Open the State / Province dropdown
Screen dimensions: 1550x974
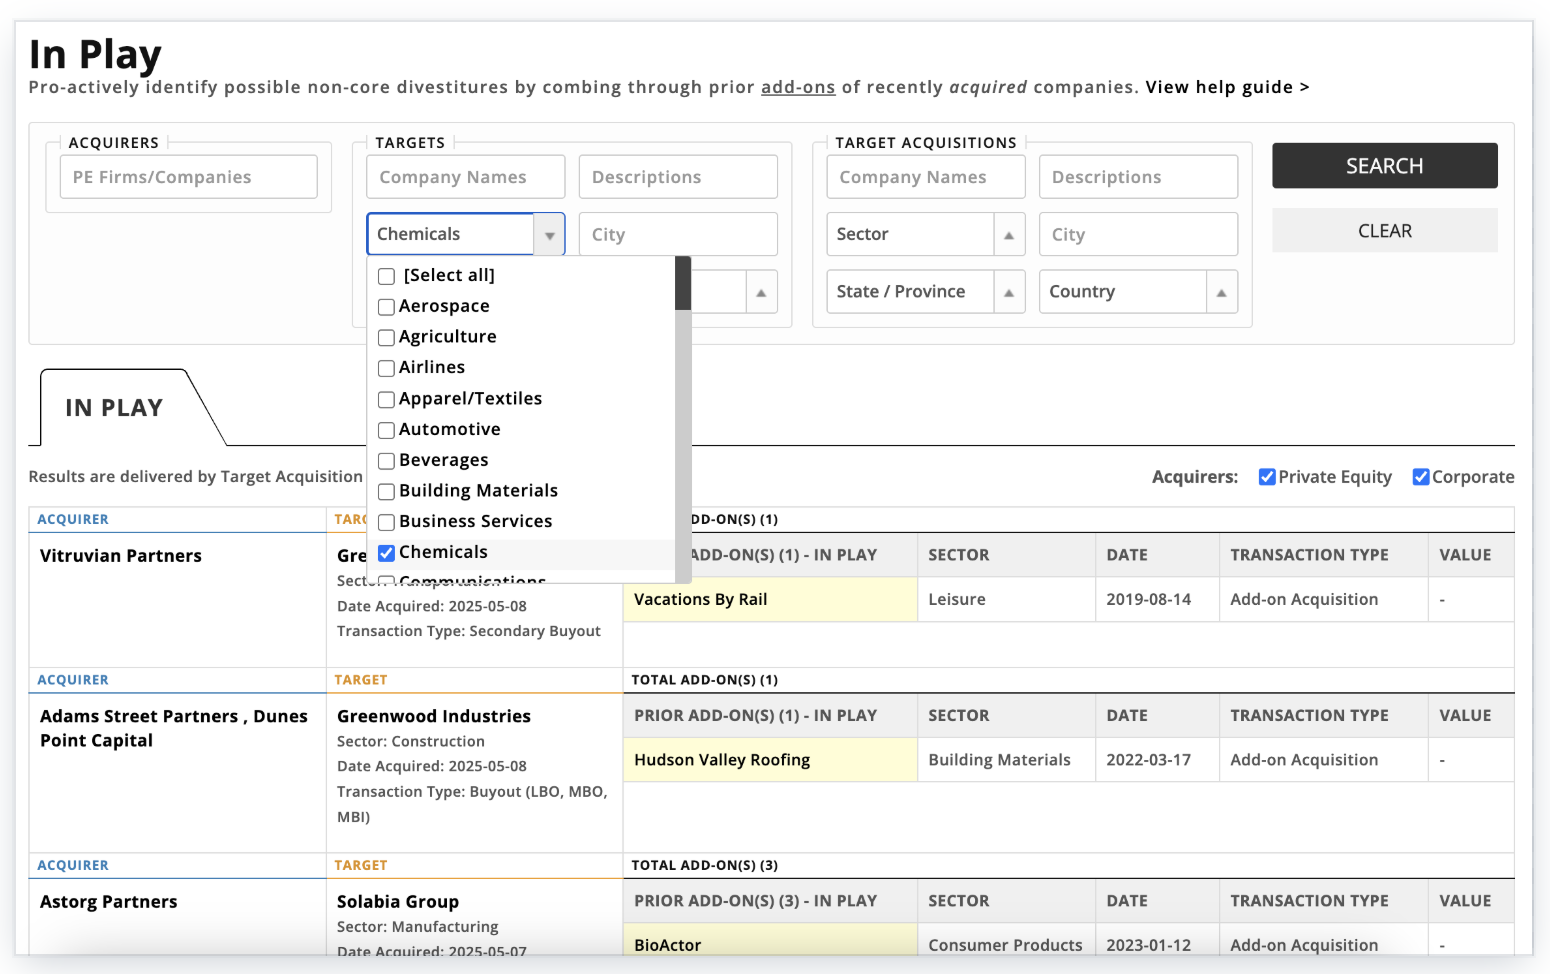coord(1008,292)
